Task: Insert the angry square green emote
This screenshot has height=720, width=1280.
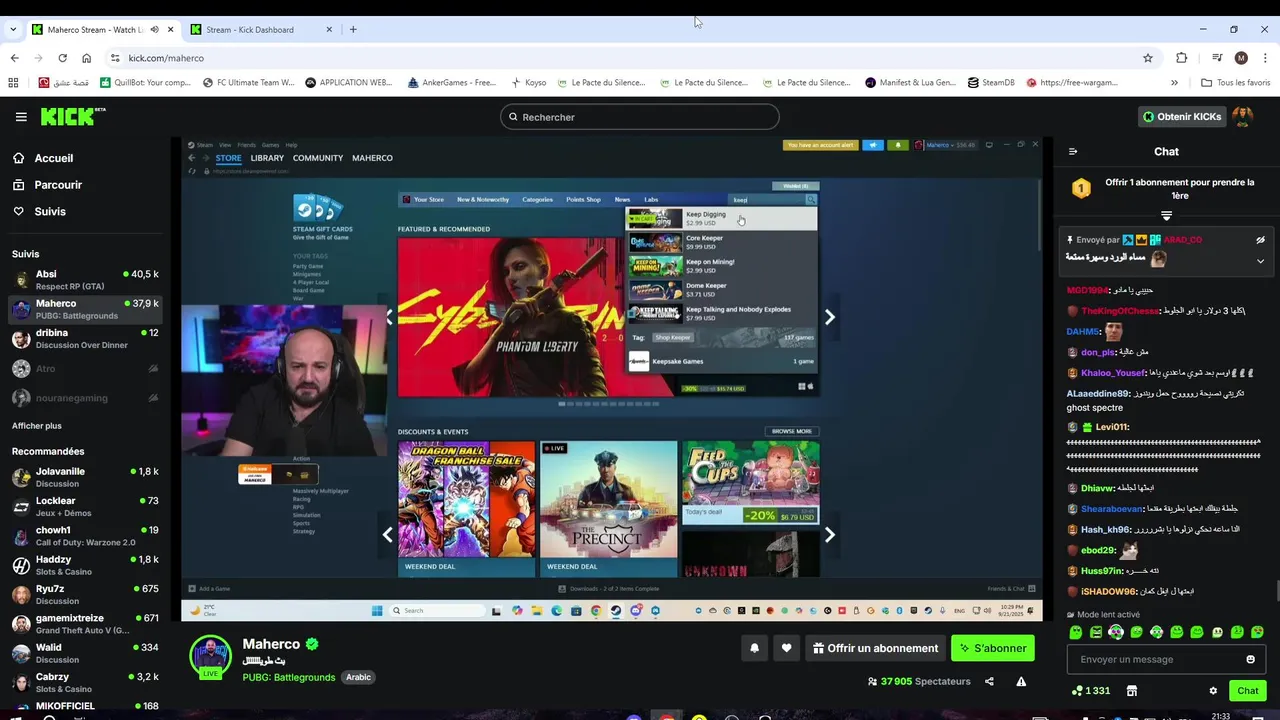Action: click(x=1096, y=632)
